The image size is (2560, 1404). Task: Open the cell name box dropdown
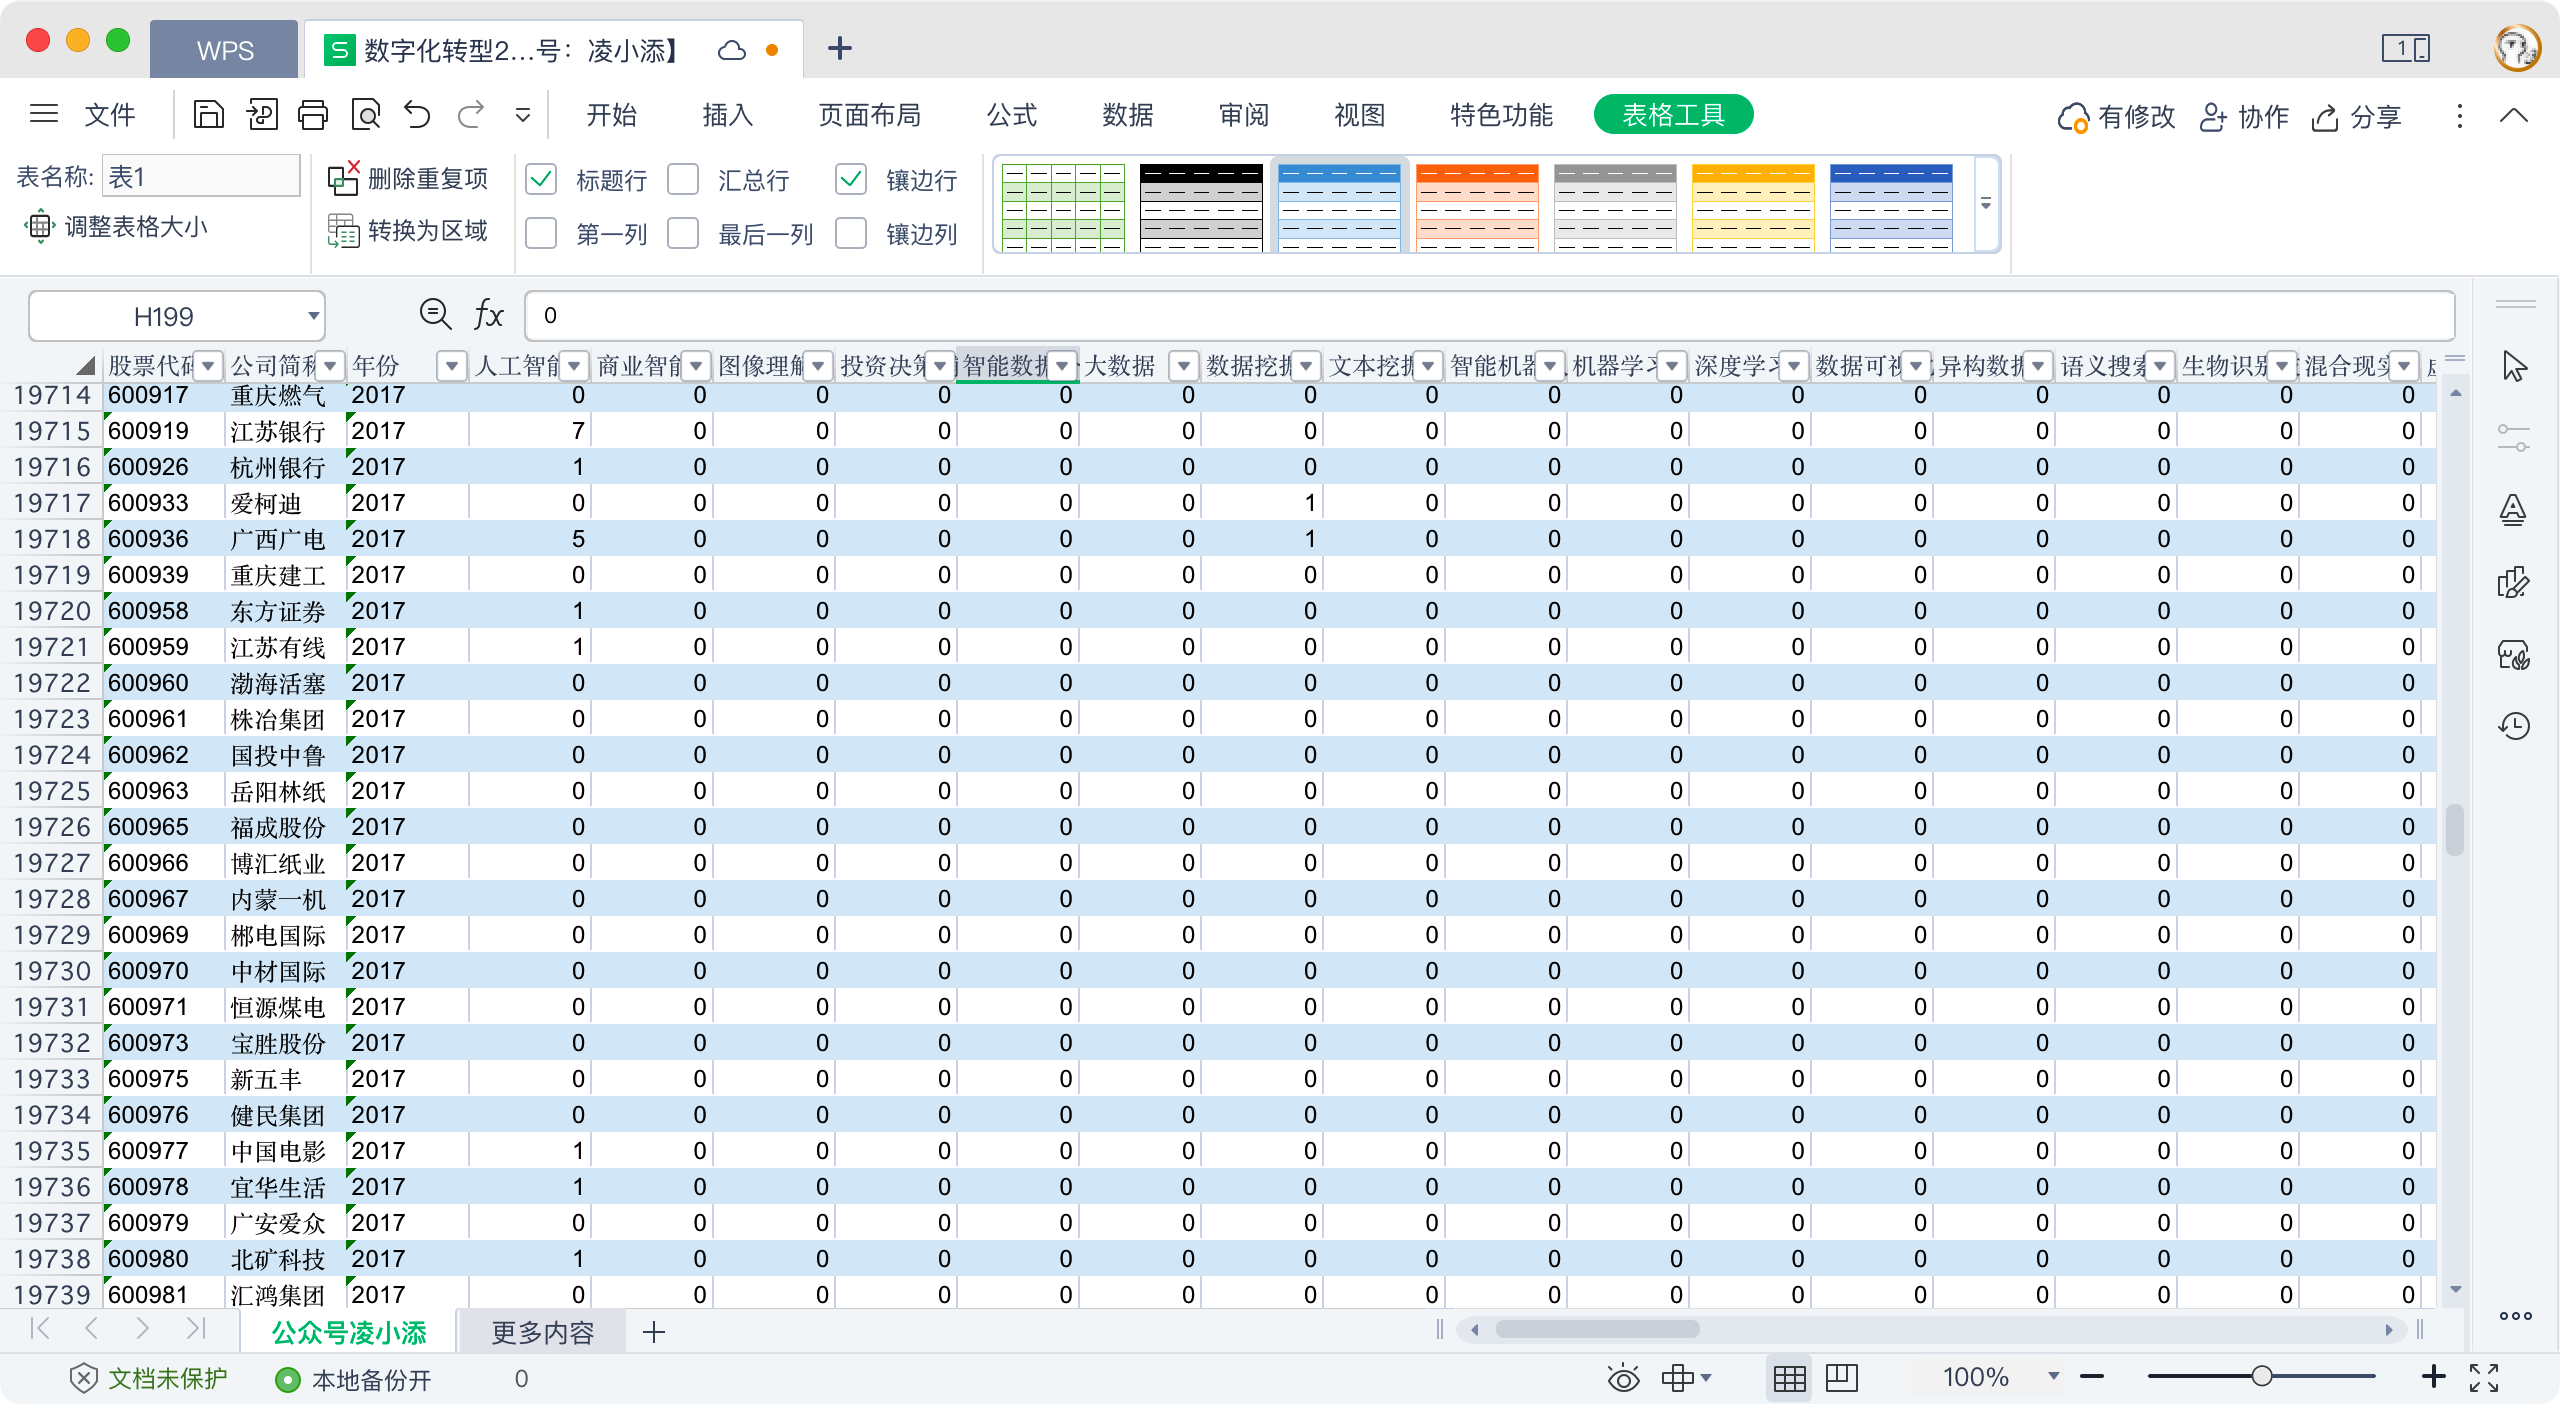coord(313,316)
